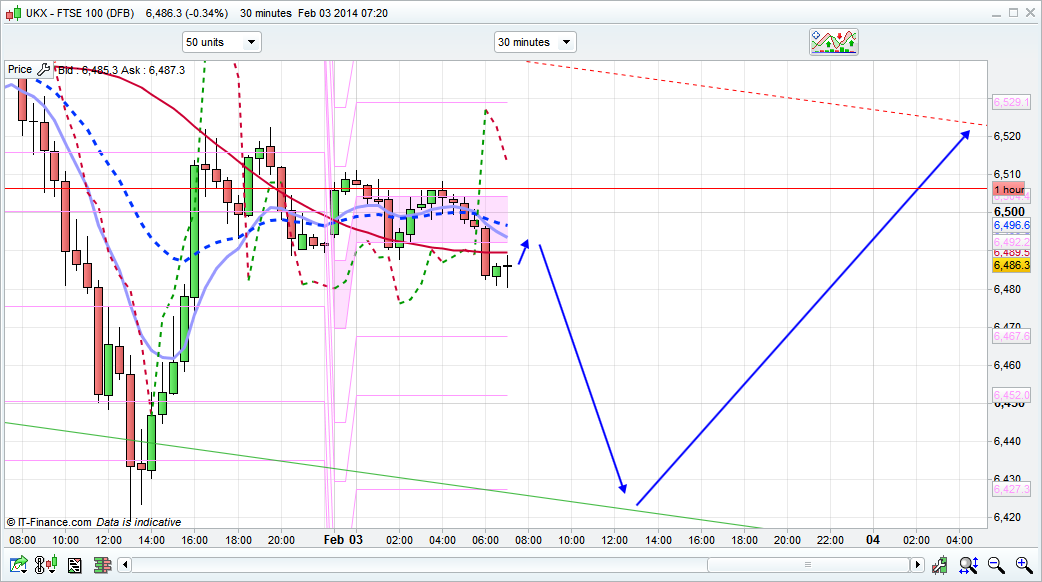
Task: Zoom out with the minus magnifier
Action: point(995,565)
